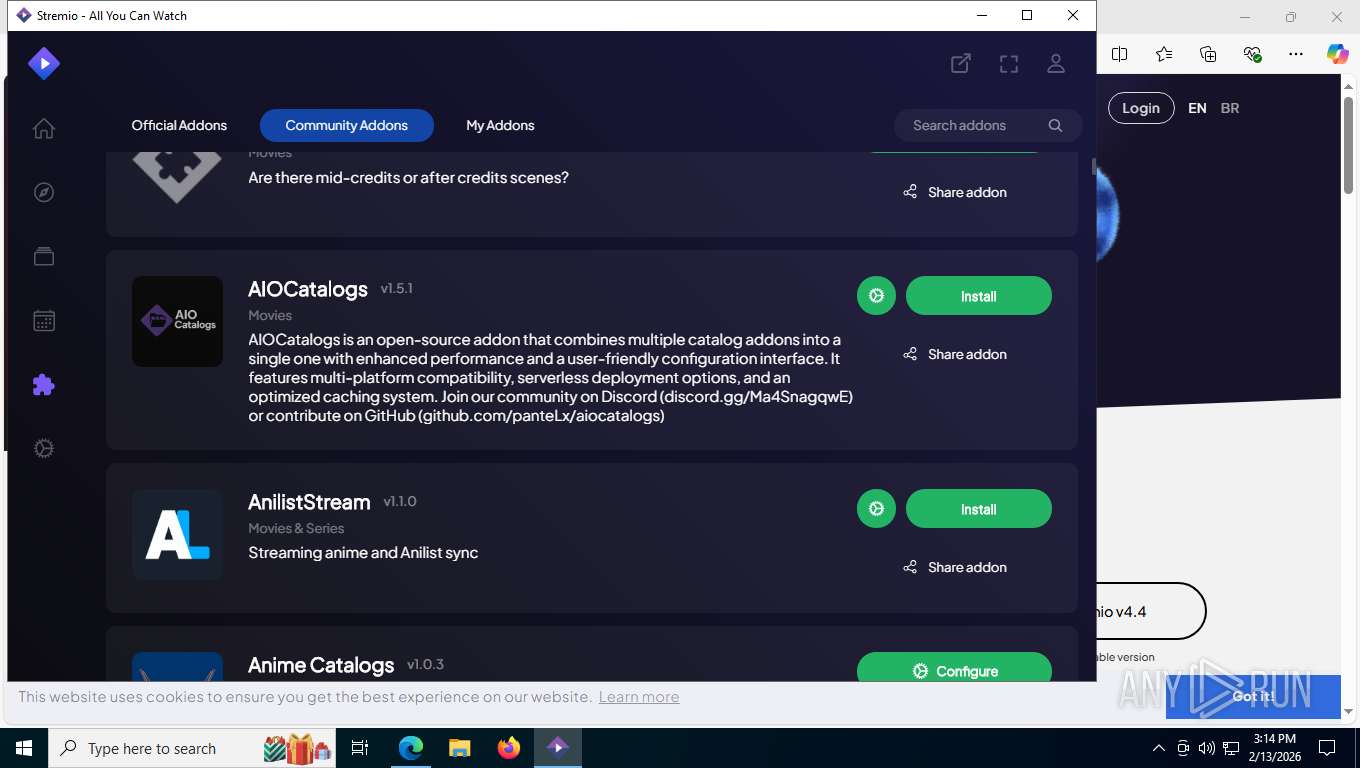Open Microsoft Edge from taskbar
The width and height of the screenshot is (1360, 768).
coord(411,748)
